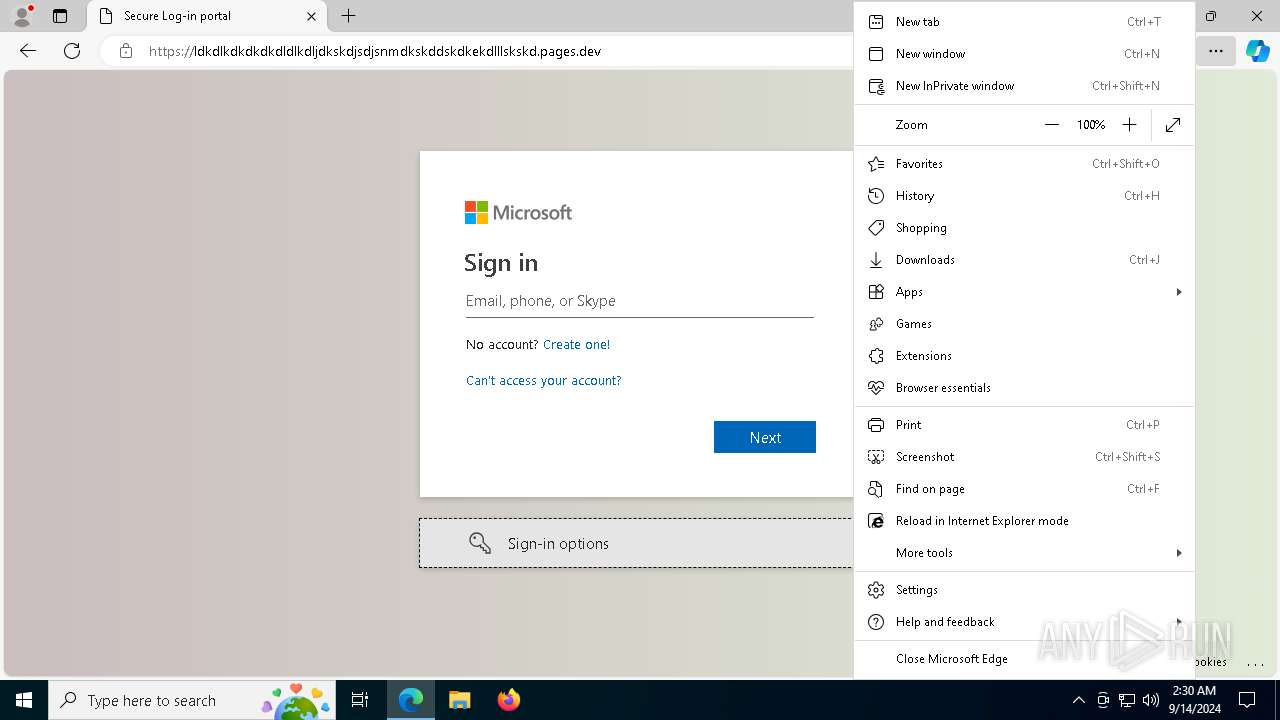Click the Internet Explorer mode icon

(x=876, y=521)
